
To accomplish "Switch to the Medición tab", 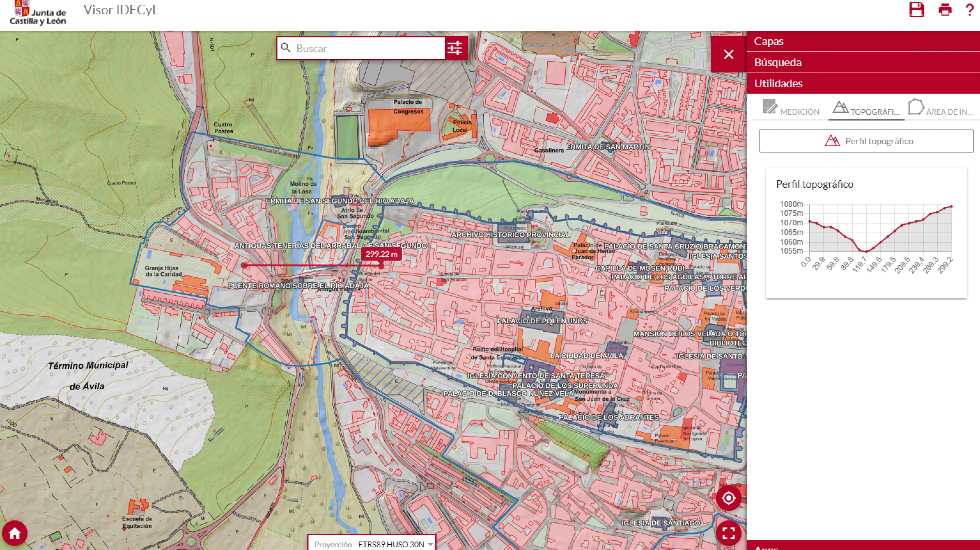I will [791, 110].
